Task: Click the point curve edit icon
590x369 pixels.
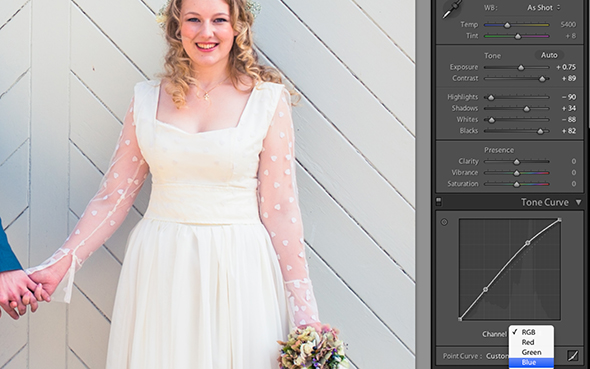Action: [573, 355]
